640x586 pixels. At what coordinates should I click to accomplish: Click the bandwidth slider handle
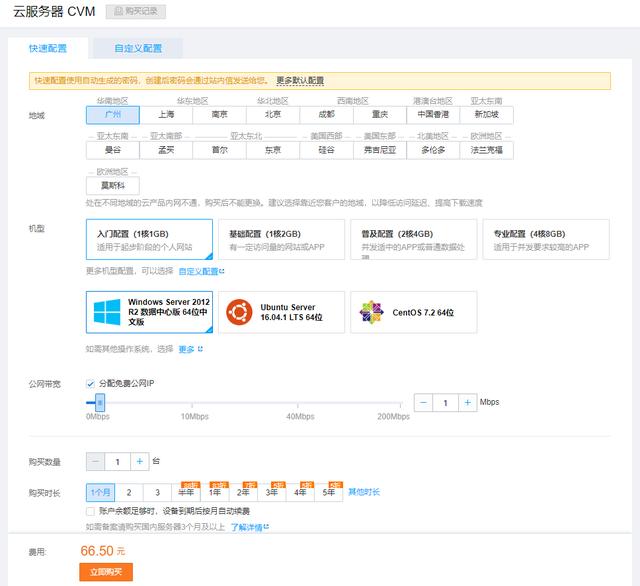click(x=100, y=403)
